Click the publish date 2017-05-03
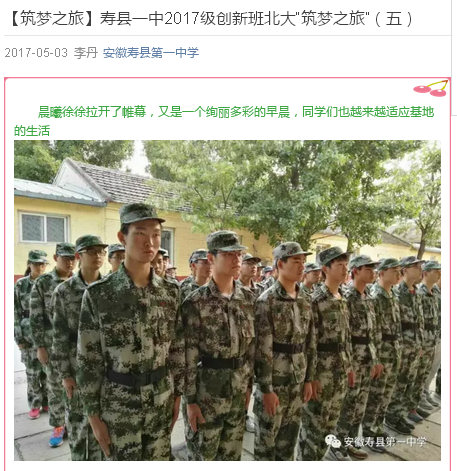The image size is (457, 471). pos(36,53)
